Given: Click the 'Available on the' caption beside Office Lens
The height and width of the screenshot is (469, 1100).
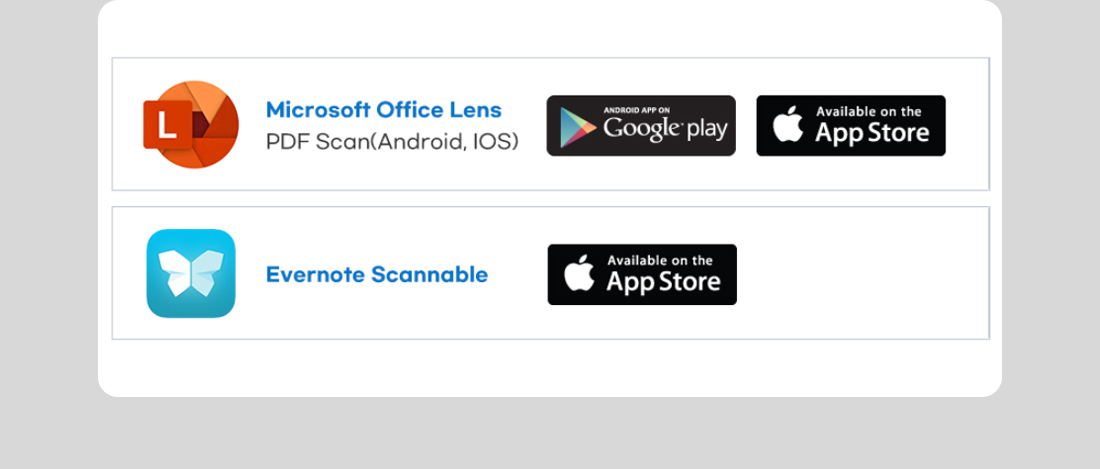Looking at the screenshot, I should 869,111.
